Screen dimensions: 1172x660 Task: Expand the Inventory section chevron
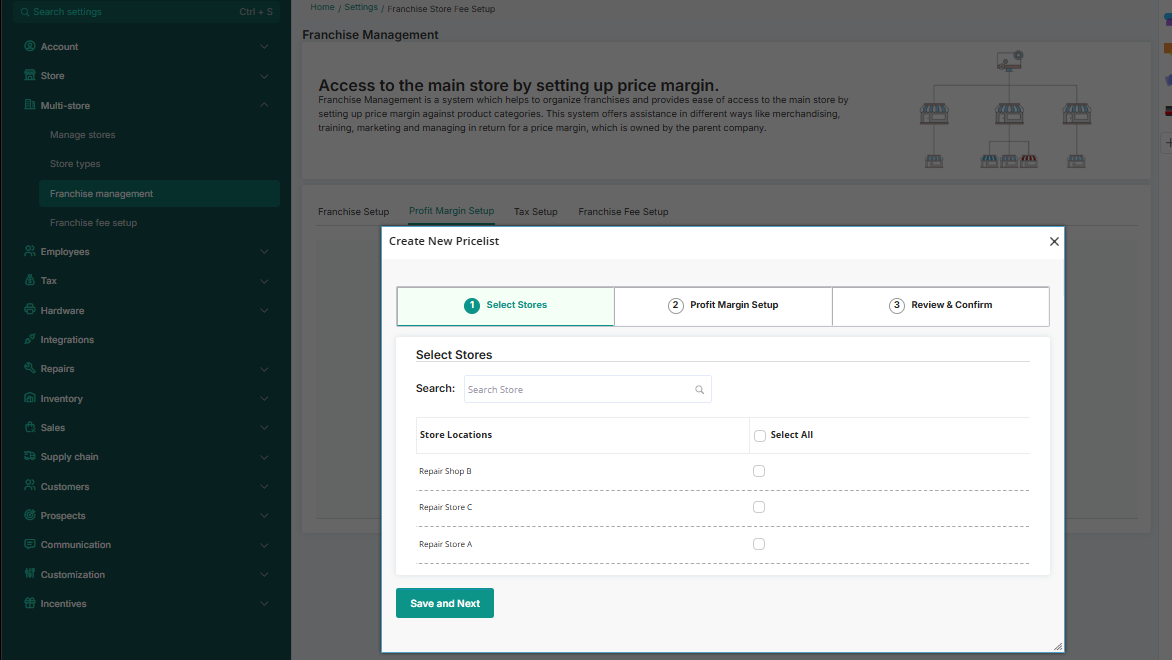[264, 399]
